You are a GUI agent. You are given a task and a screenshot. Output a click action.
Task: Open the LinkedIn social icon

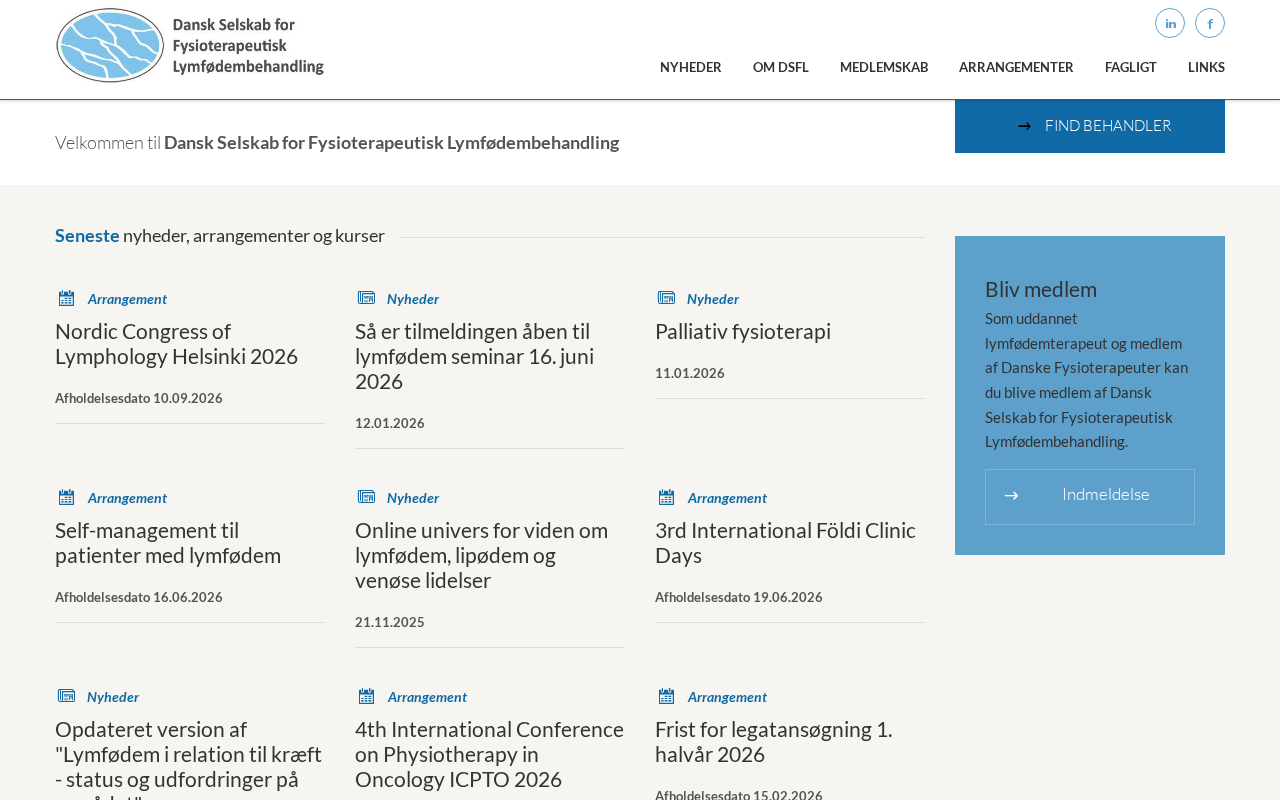point(1170,23)
